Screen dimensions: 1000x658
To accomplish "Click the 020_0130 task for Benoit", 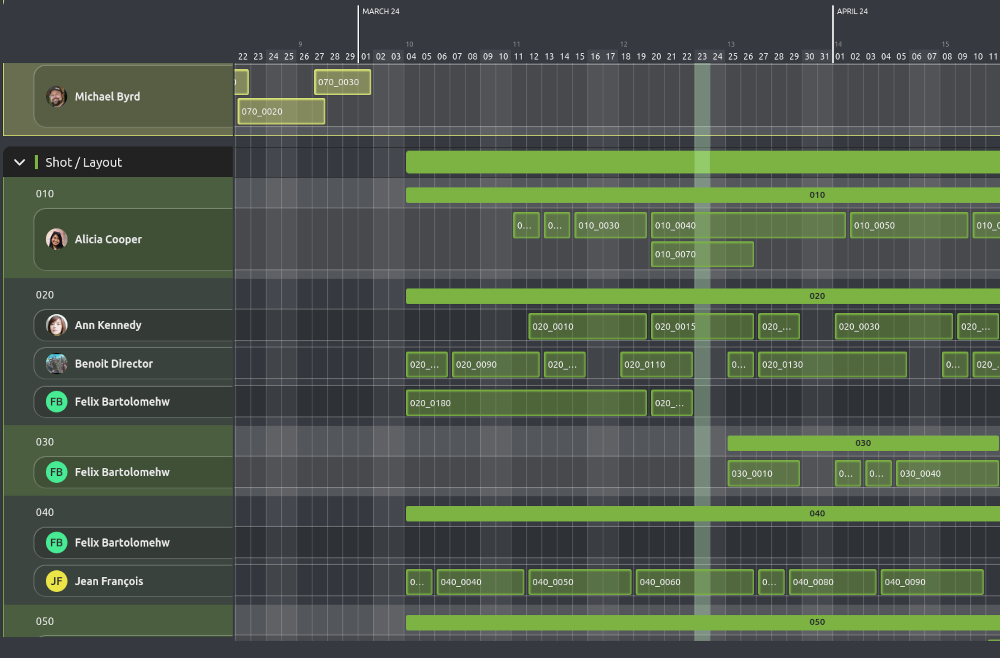I will click(x=831, y=364).
